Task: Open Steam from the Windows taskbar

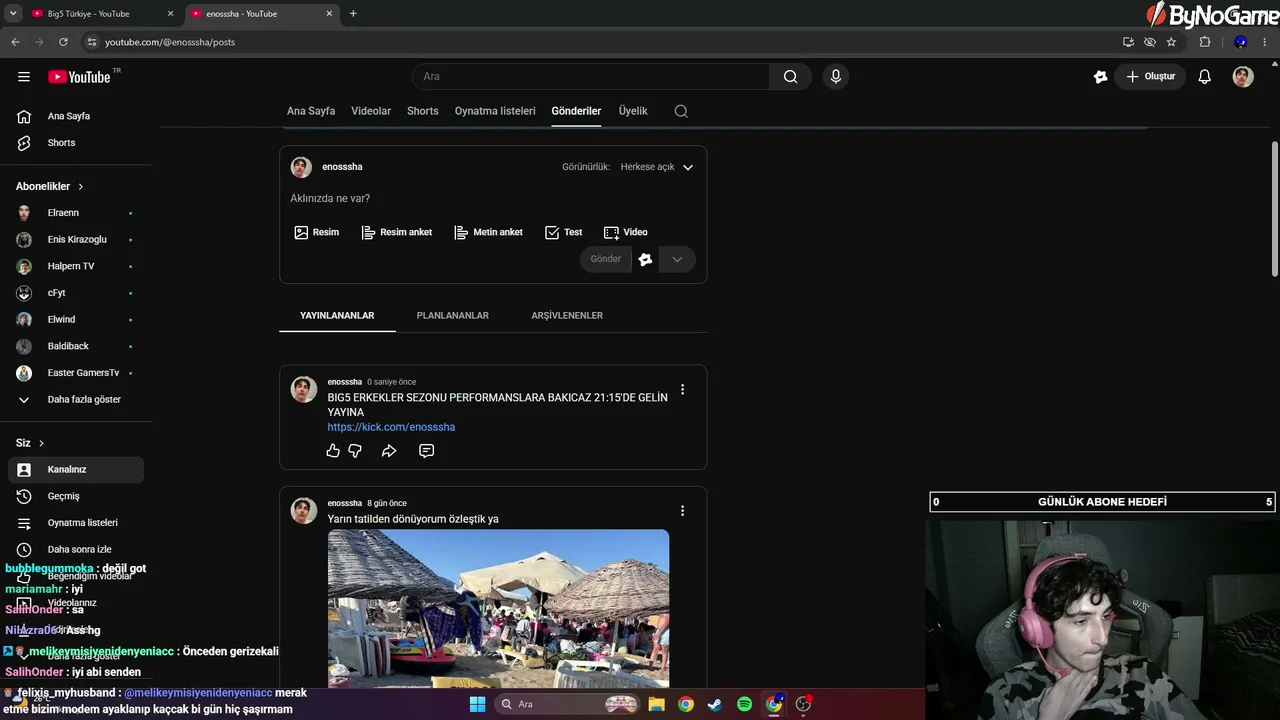Action: click(715, 704)
